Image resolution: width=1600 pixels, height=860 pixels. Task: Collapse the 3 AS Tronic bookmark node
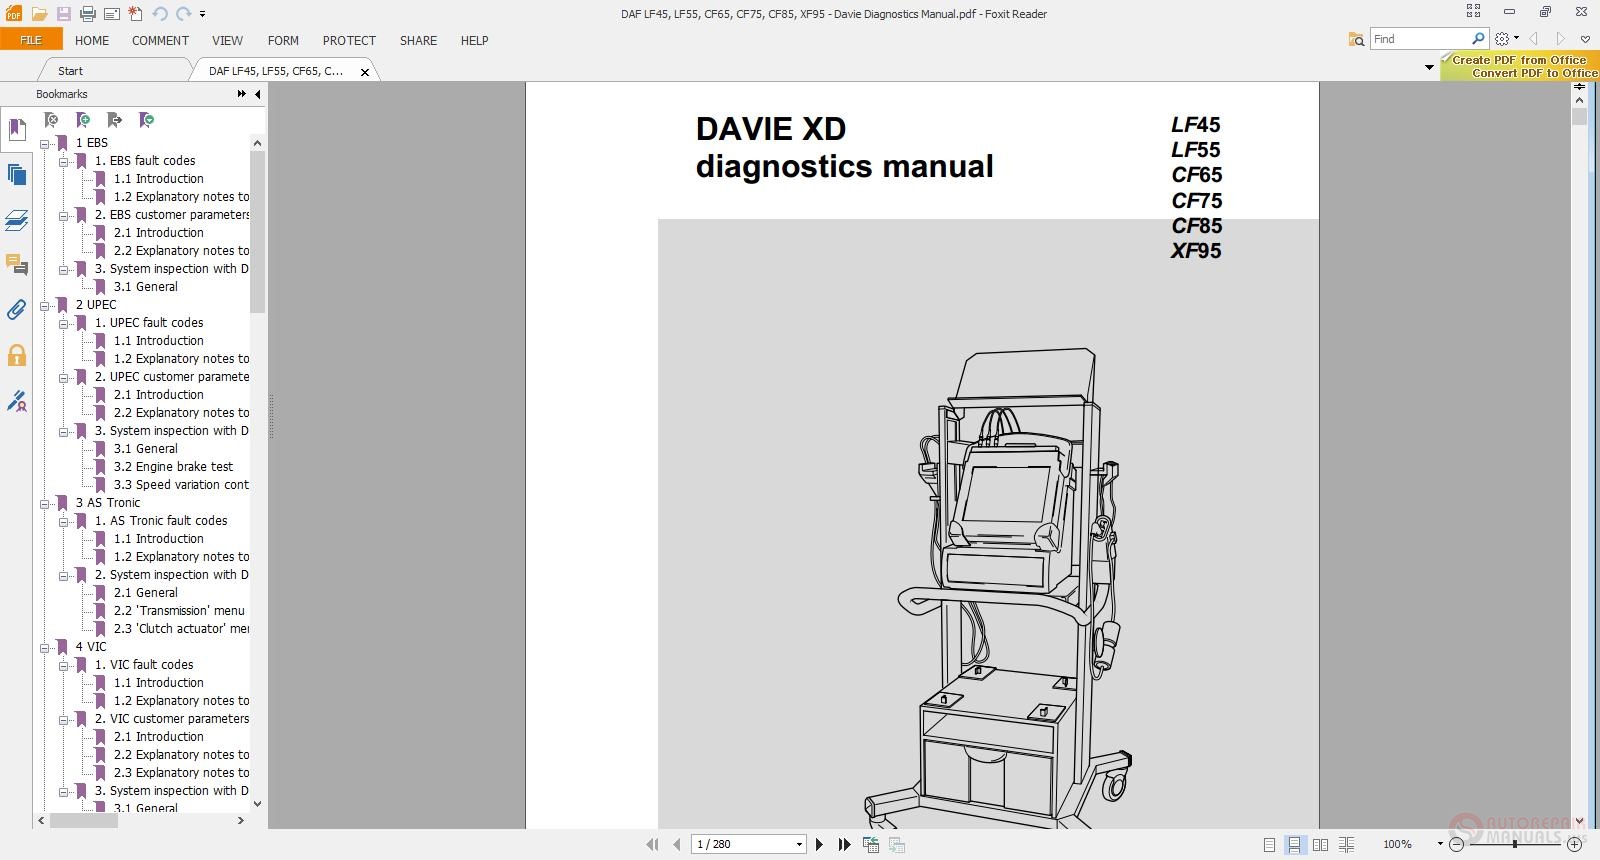45,503
